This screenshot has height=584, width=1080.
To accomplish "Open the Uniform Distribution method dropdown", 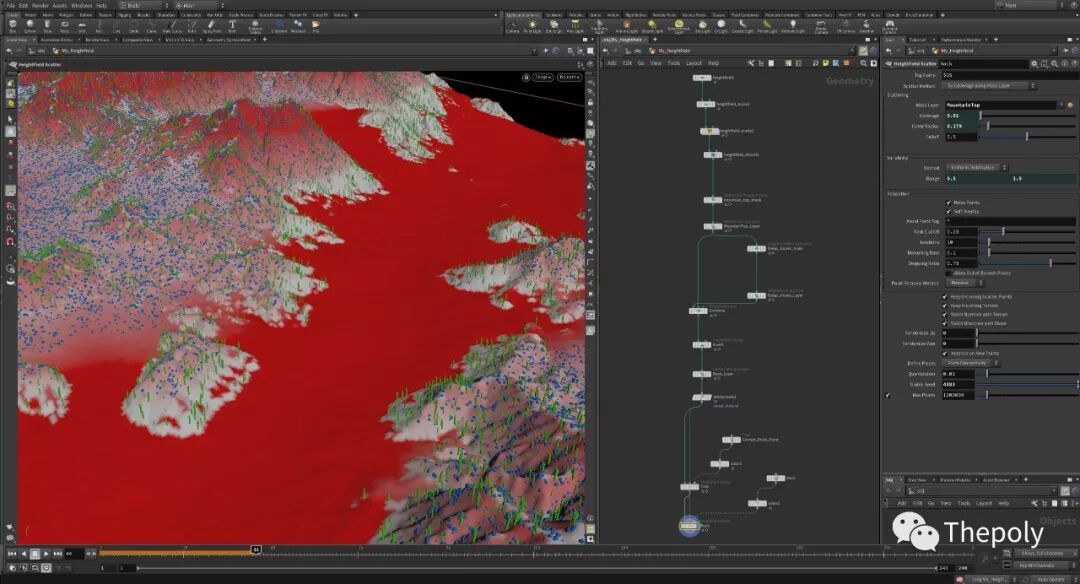I will point(976,167).
